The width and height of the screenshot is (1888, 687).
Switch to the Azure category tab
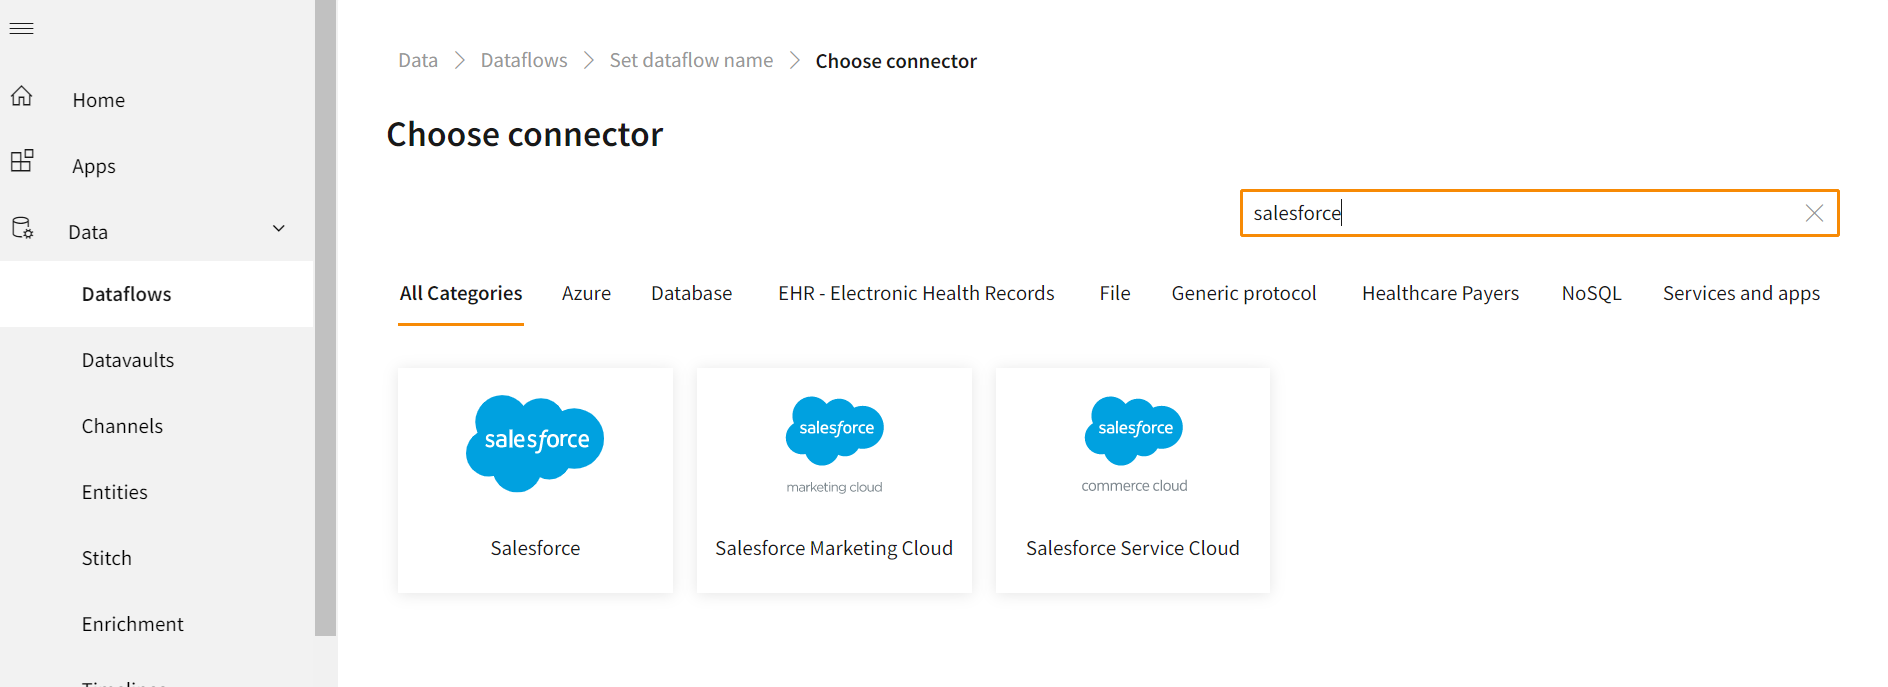[x=586, y=294]
